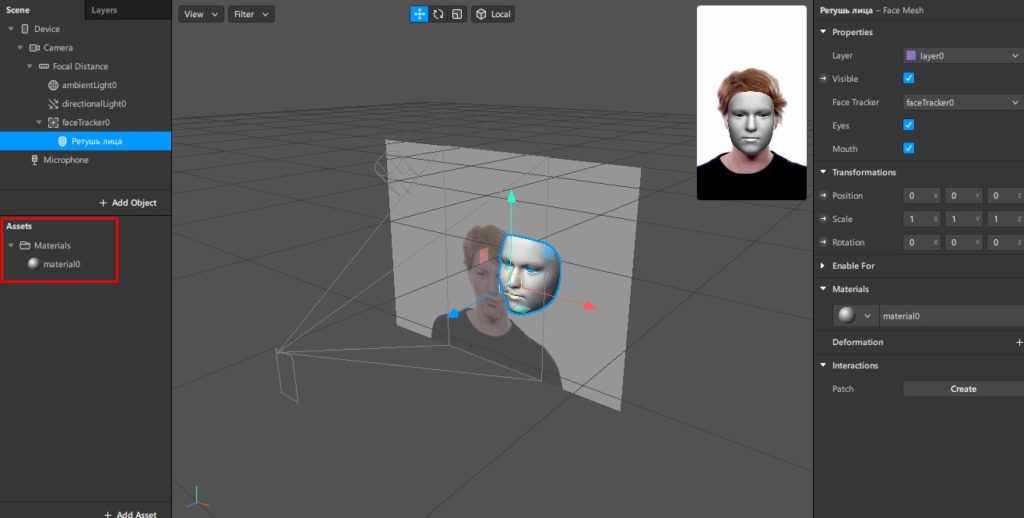The height and width of the screenshot is (518, 1024).
Task: Collapse the Materials assets folder
Action: 11,246
